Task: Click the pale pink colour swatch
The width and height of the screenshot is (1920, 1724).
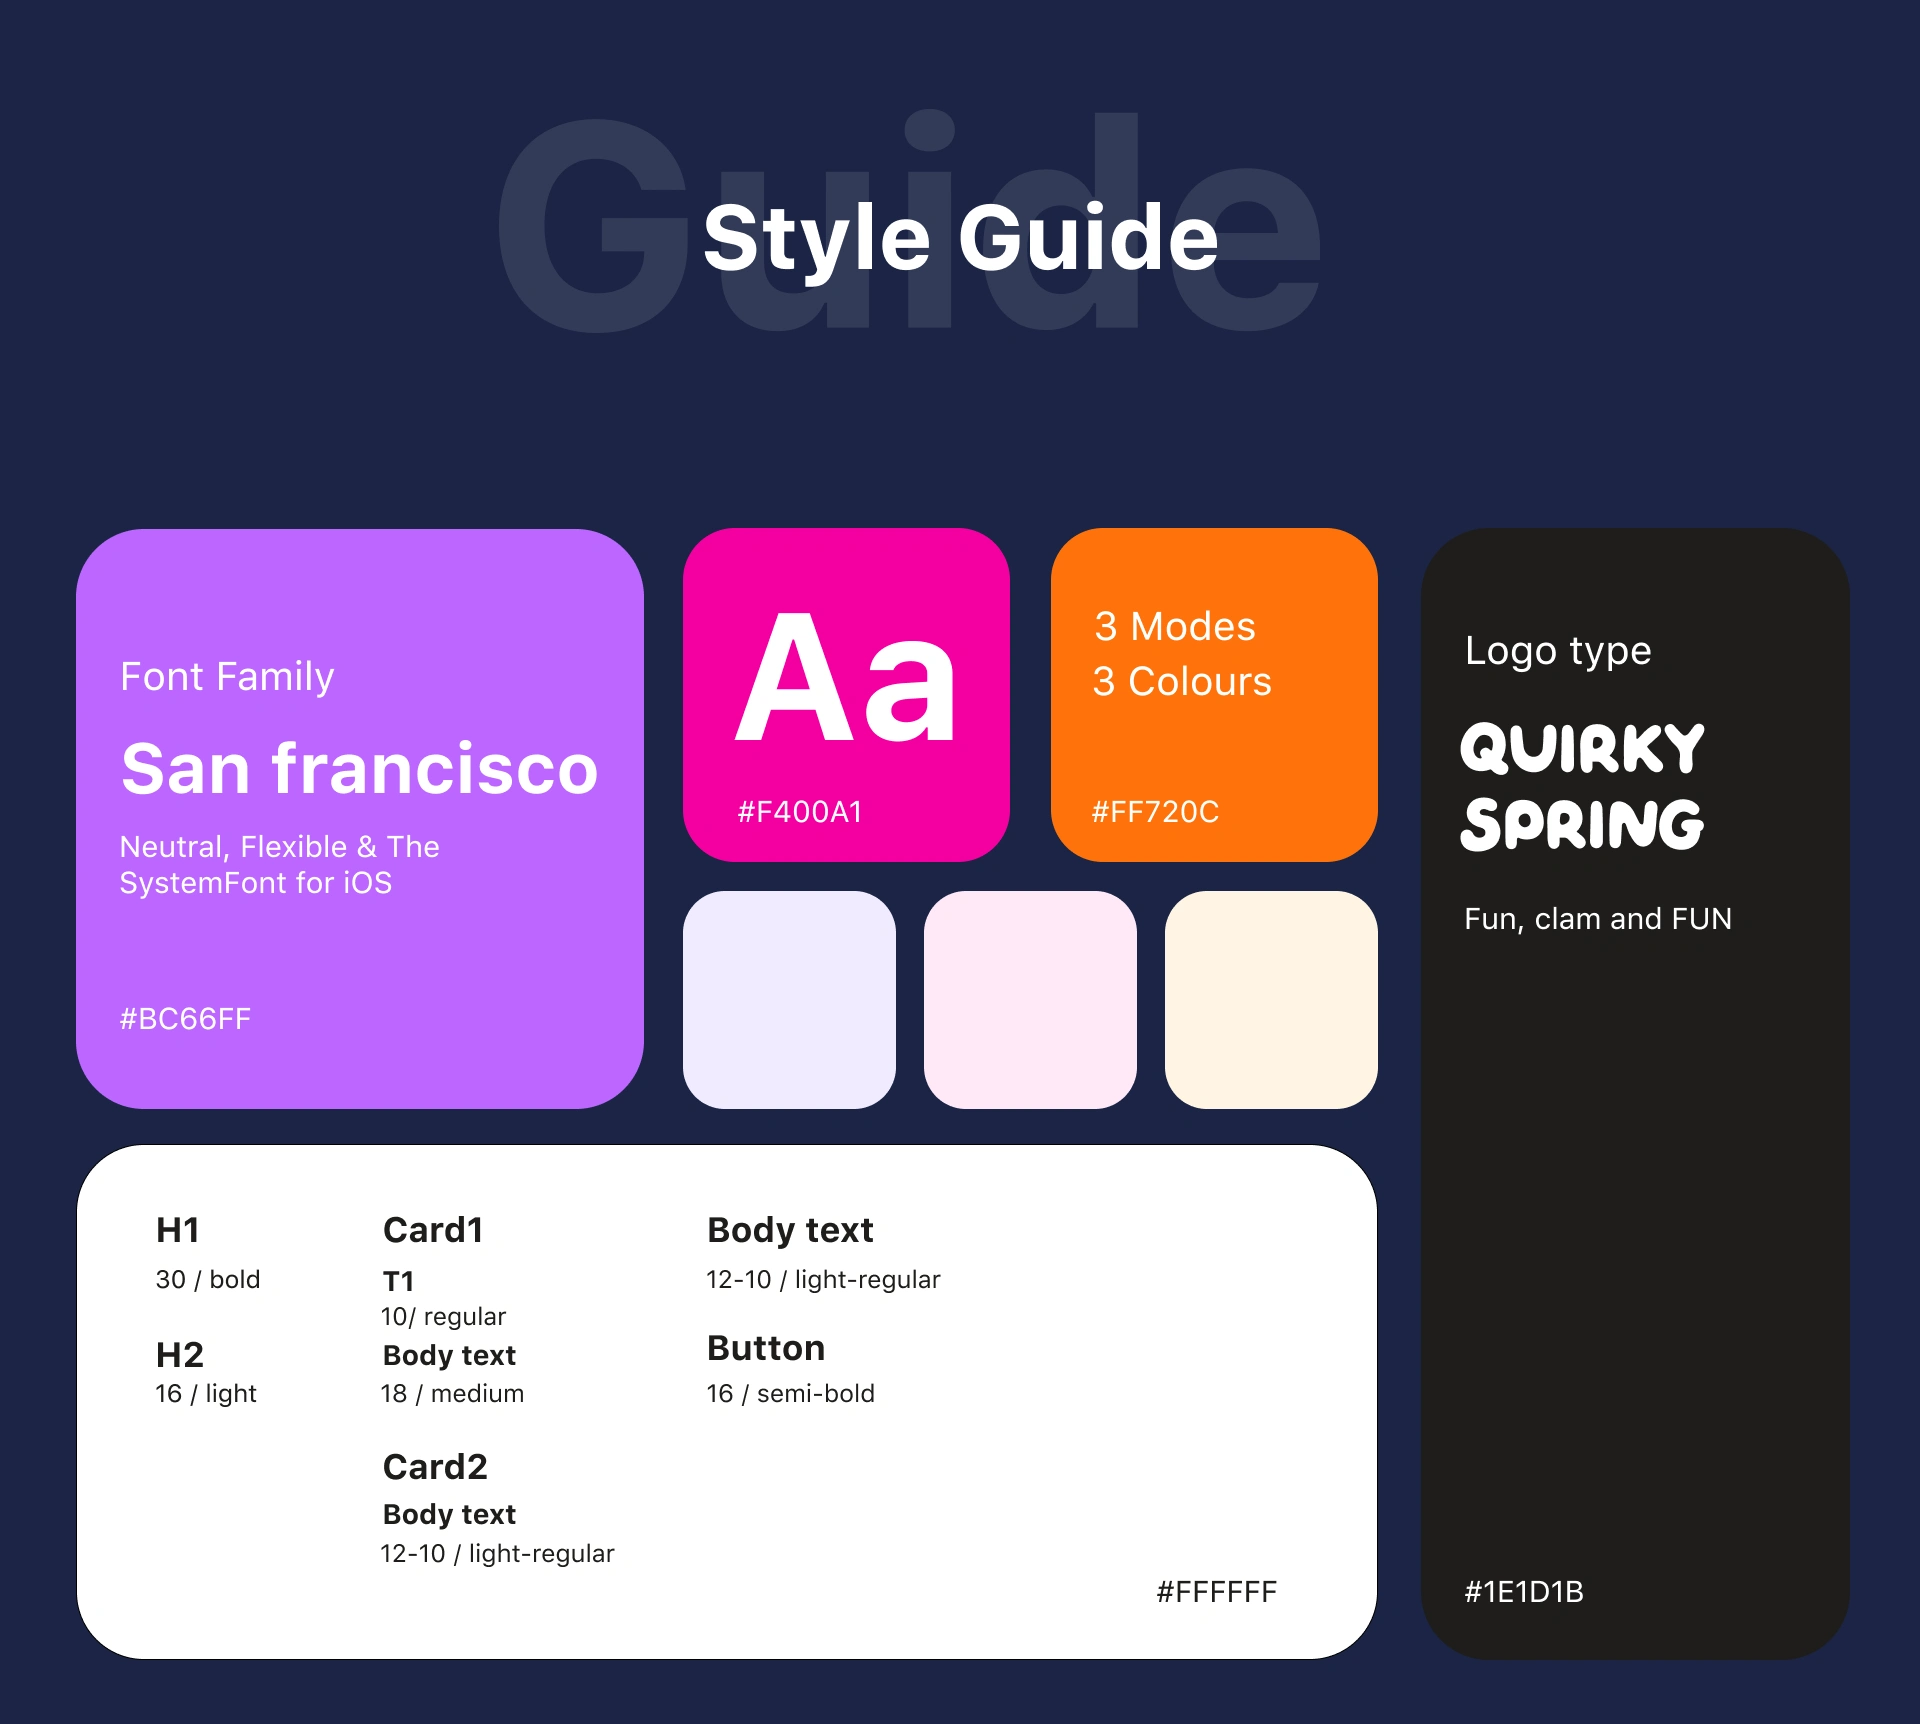Action: [x=1030, y=999]
